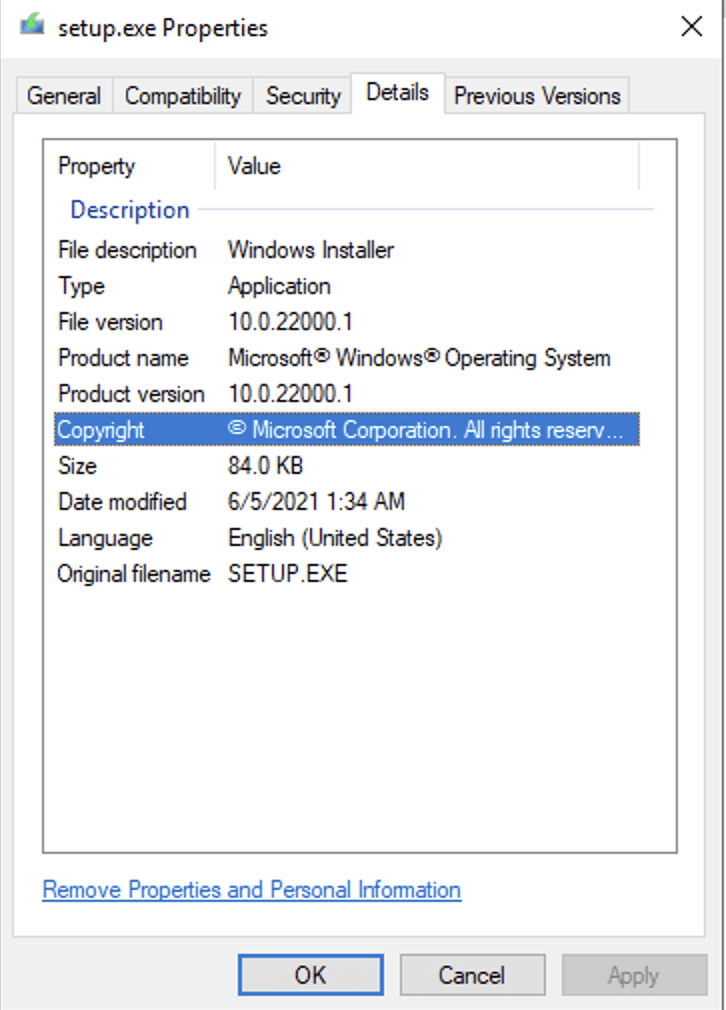The height and width of the screenshot is (1010, 726).
Task: Click the Property column header
Action: coord(96,166)
